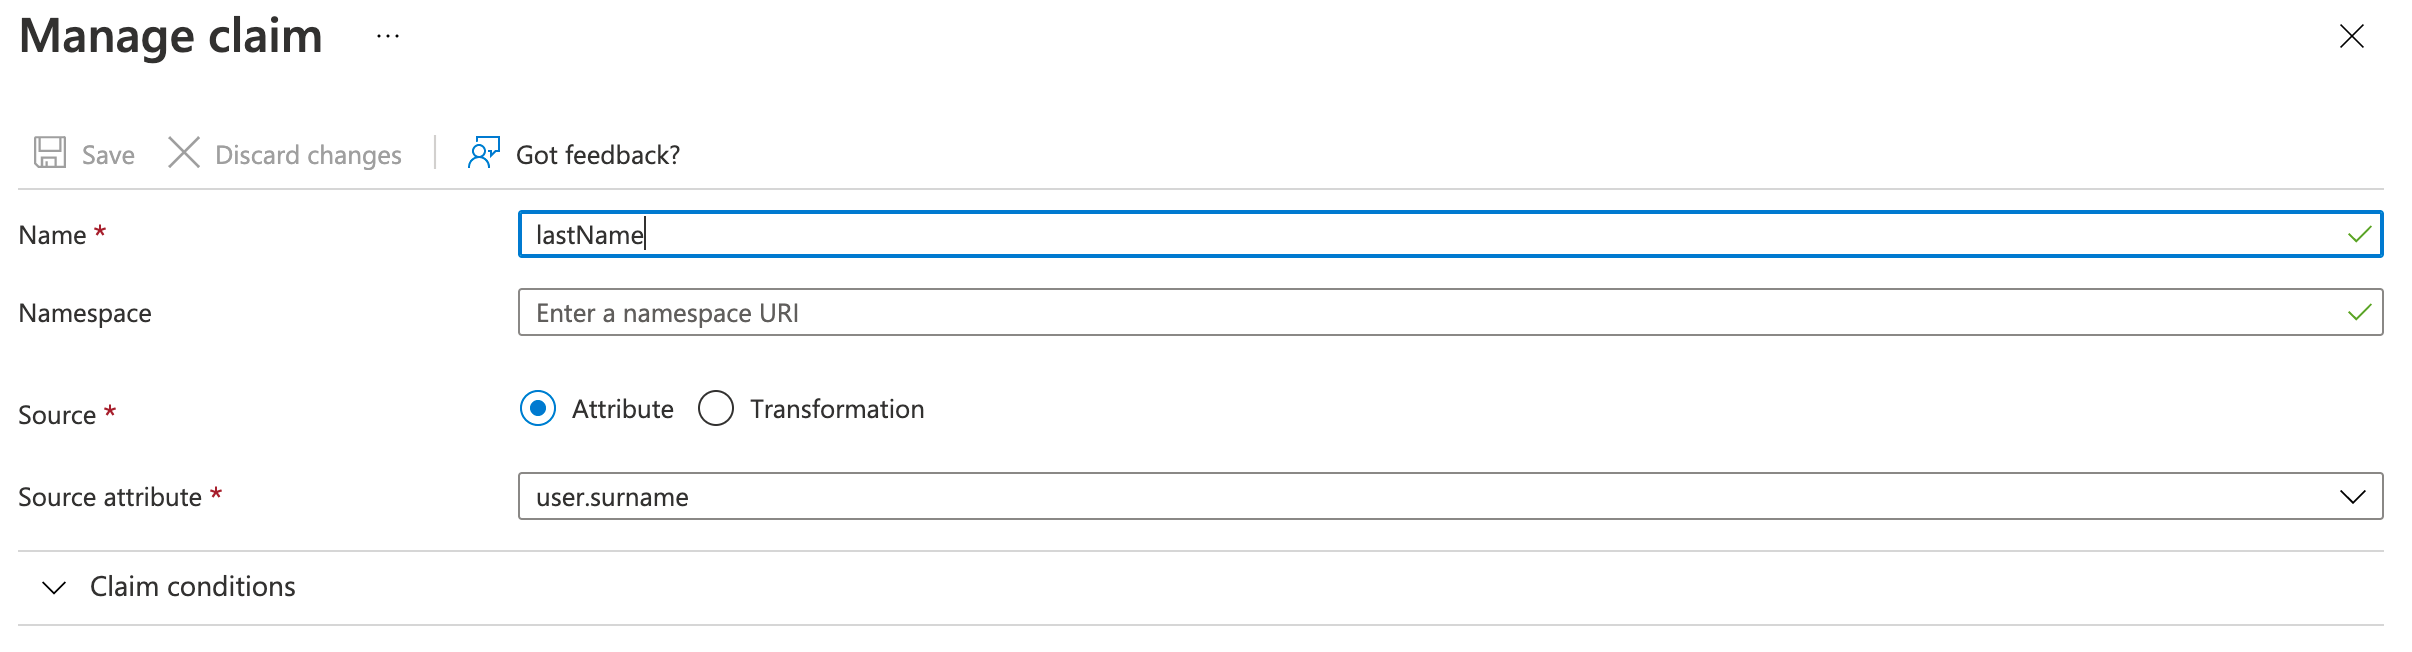Click the Save floppy disk icon

point(50,153)
